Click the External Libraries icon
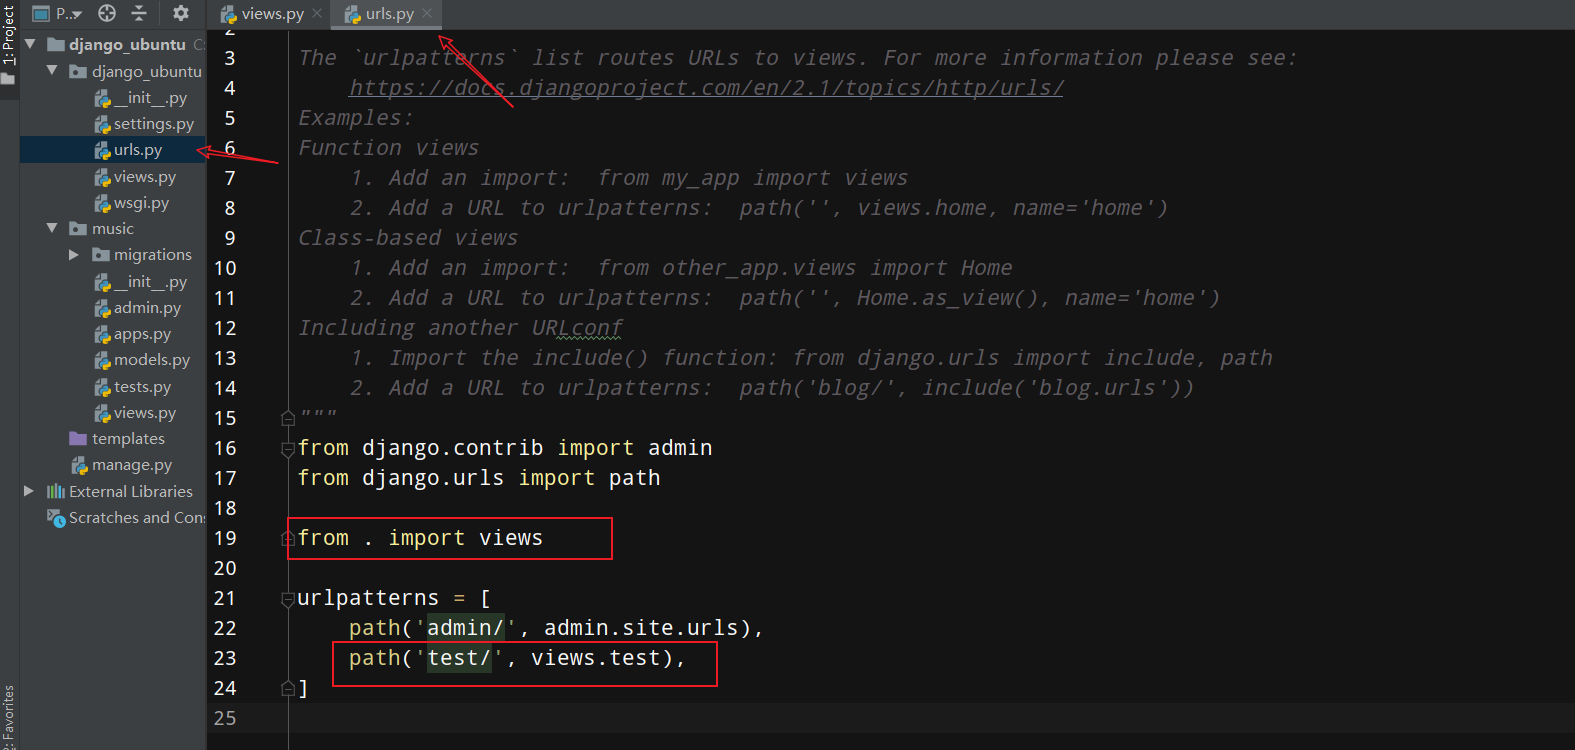1575x750 pixels. point(56,491)
